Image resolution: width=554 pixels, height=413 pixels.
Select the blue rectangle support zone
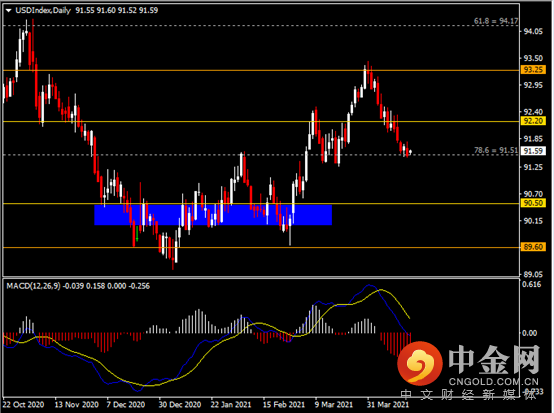213,215
